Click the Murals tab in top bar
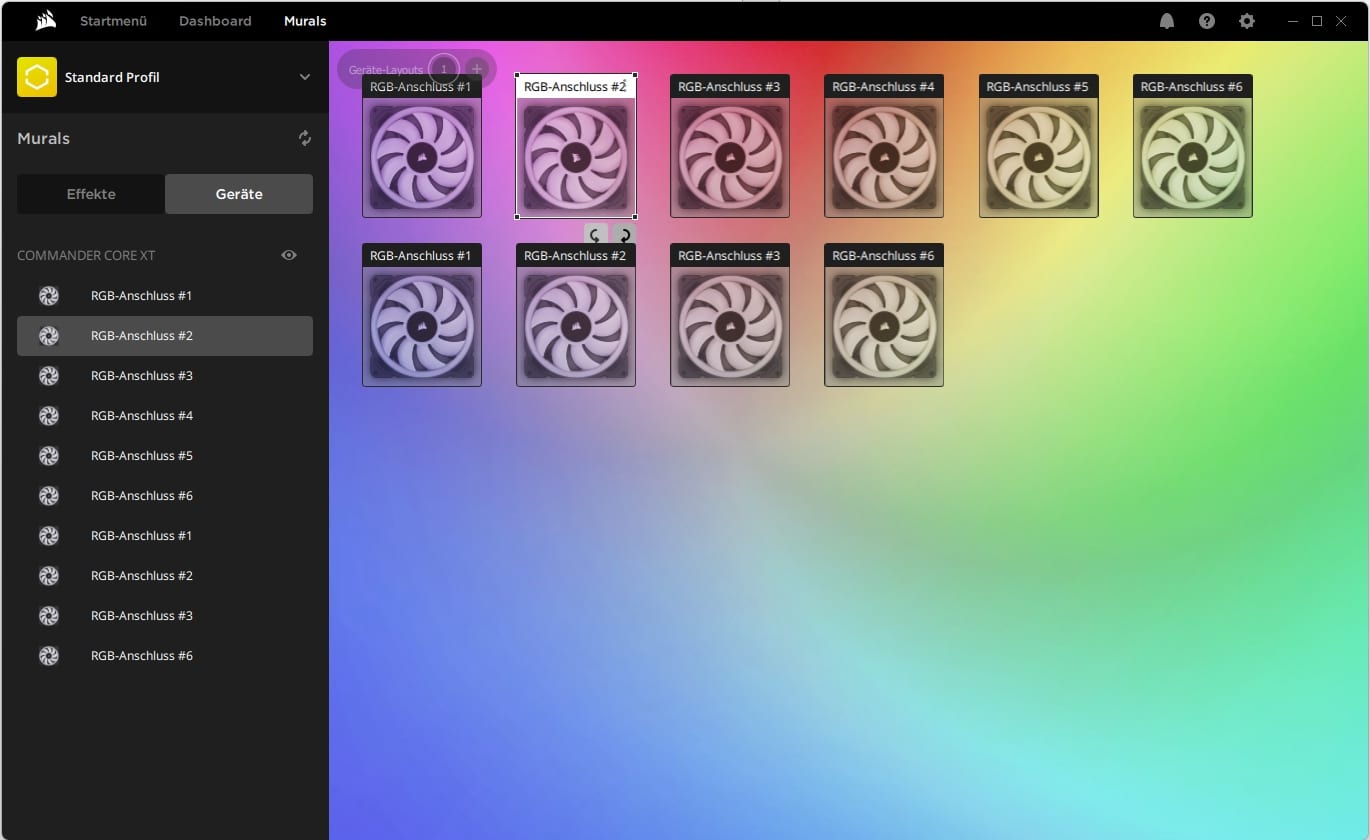Screen dimensions: 1370x840 (x=305, y=21)
